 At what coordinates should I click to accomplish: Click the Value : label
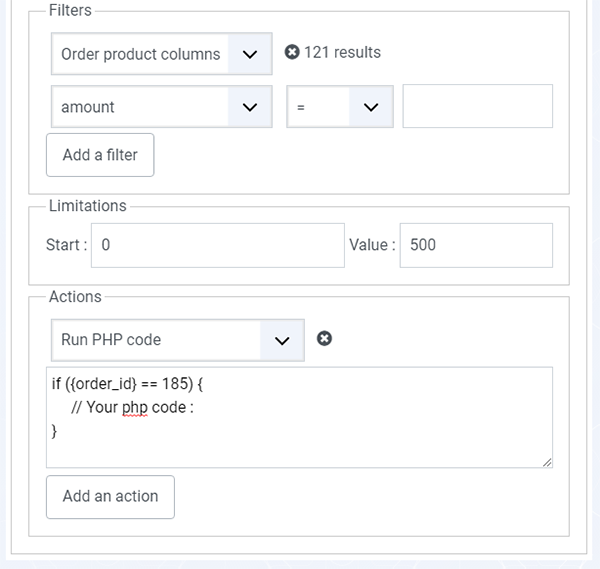tap(372, 245)
